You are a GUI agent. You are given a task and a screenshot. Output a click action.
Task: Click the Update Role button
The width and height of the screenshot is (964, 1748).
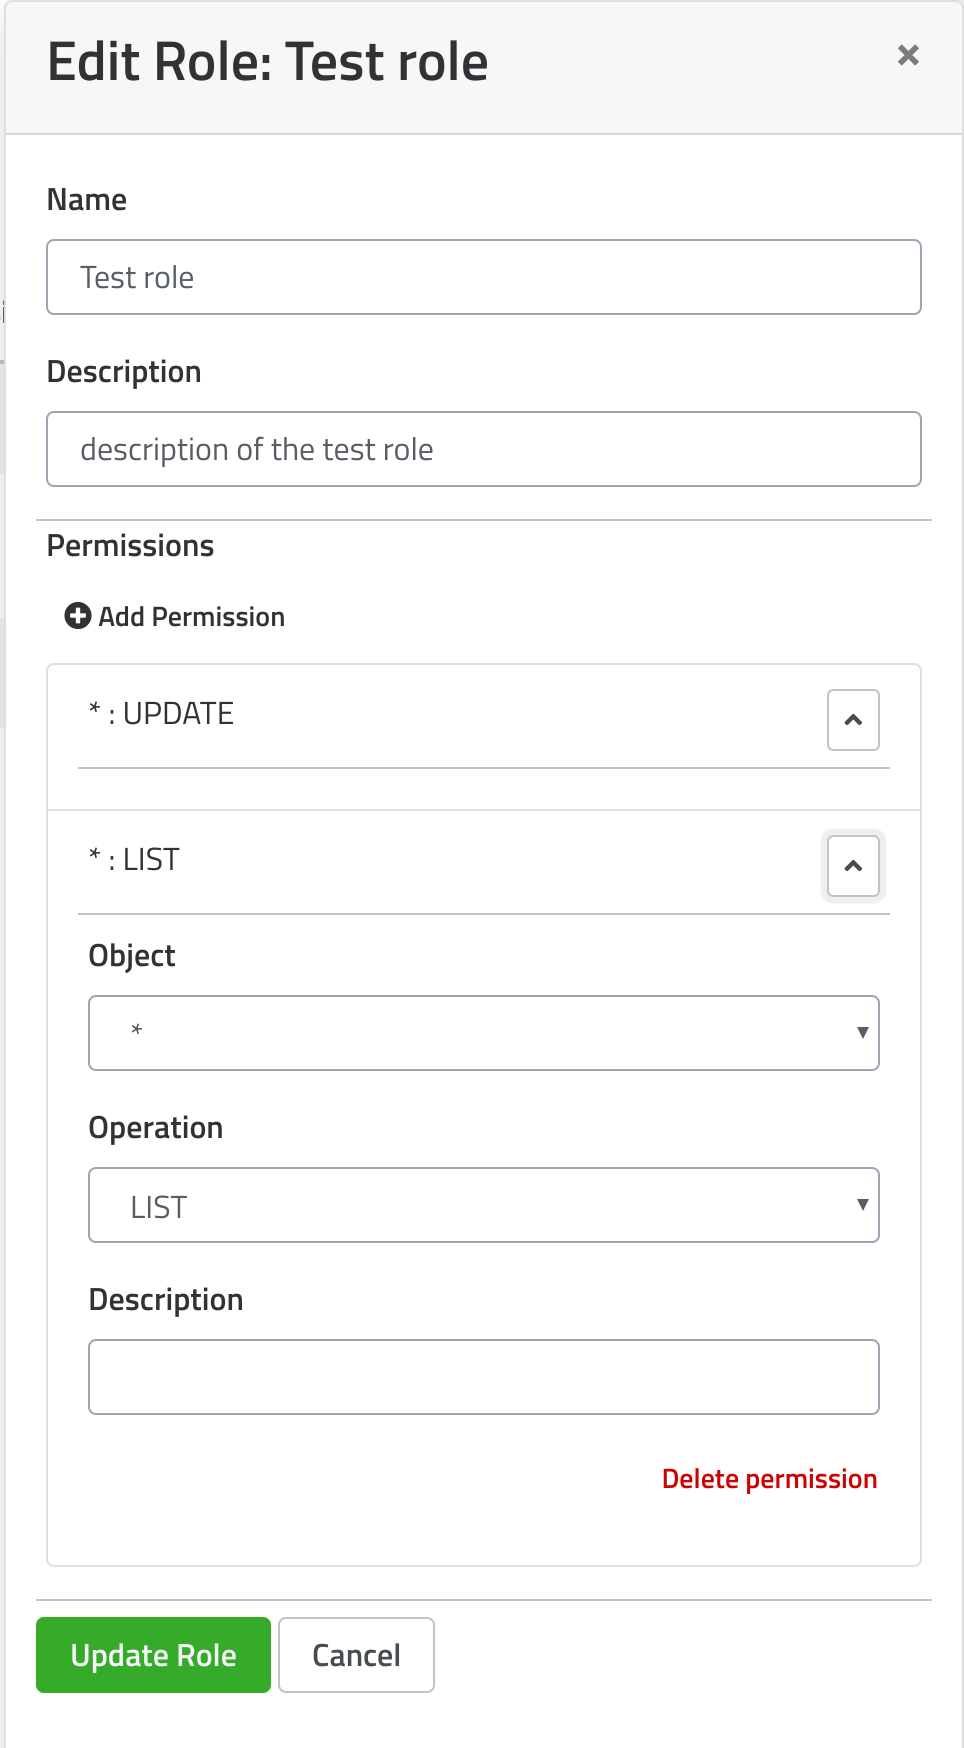tap(153, 1655)
